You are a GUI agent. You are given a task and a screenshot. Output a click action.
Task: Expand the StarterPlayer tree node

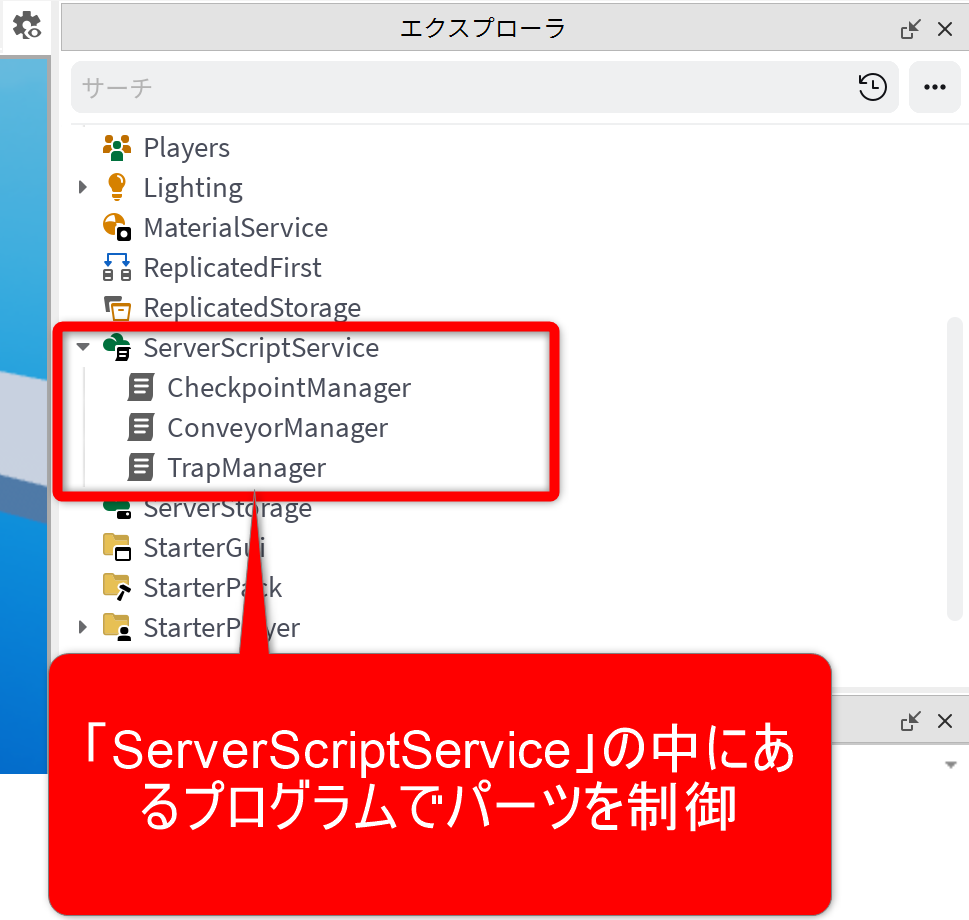(x=83, y=627)
